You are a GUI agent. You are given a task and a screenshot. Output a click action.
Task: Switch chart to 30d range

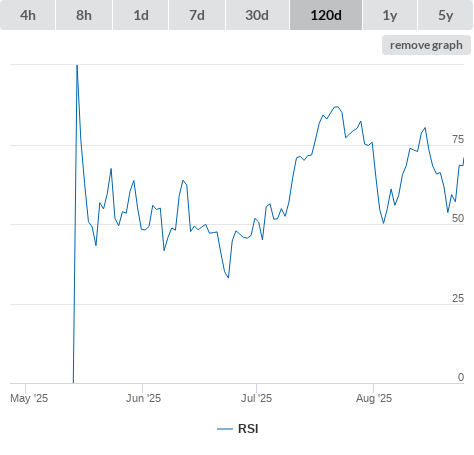(257, 15)
